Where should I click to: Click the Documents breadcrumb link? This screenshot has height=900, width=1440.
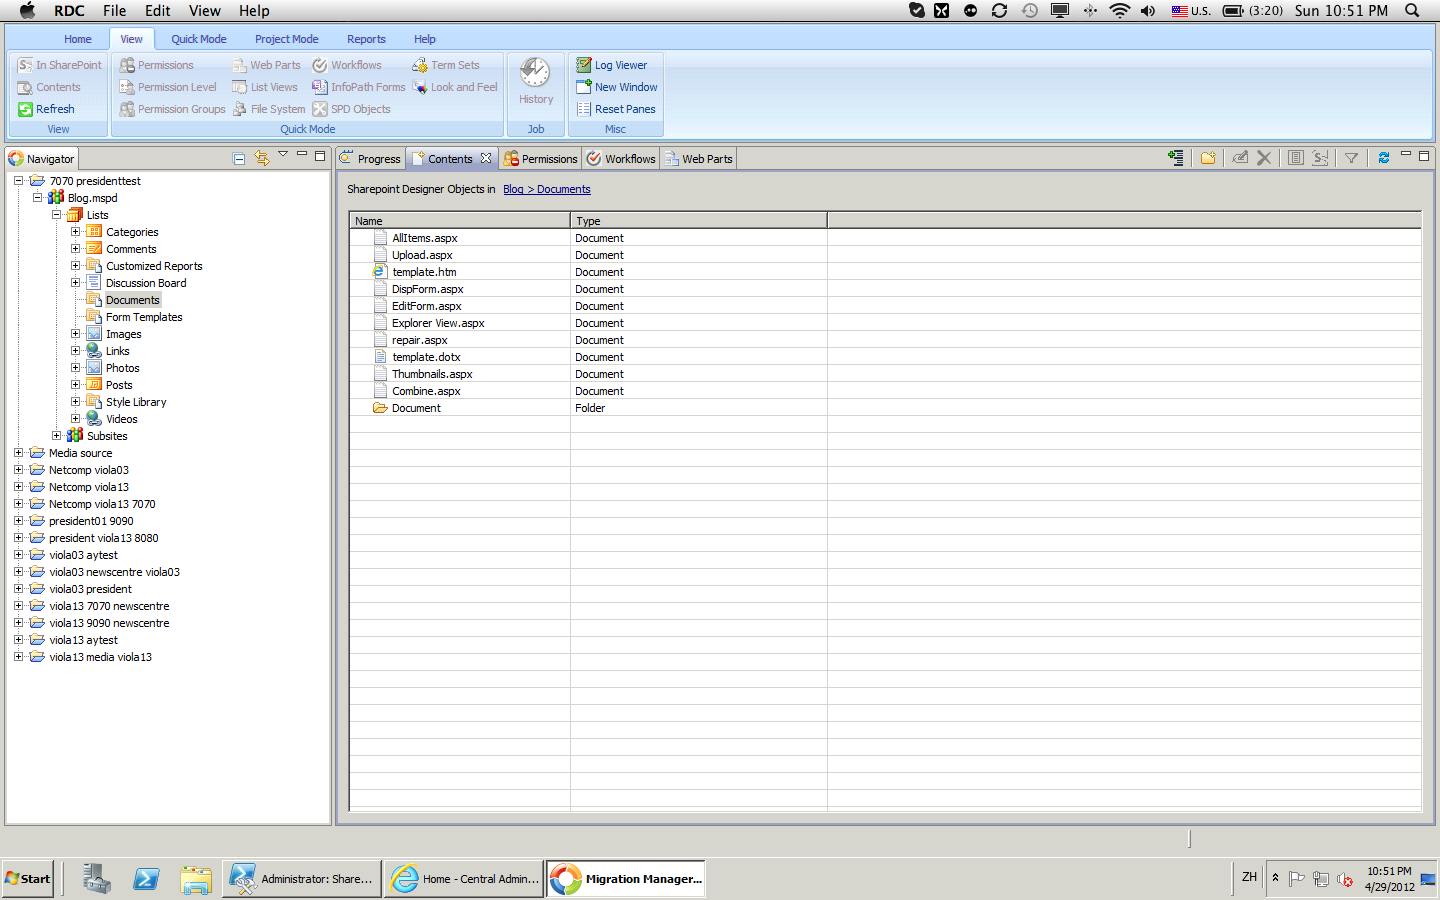(564, 189)
